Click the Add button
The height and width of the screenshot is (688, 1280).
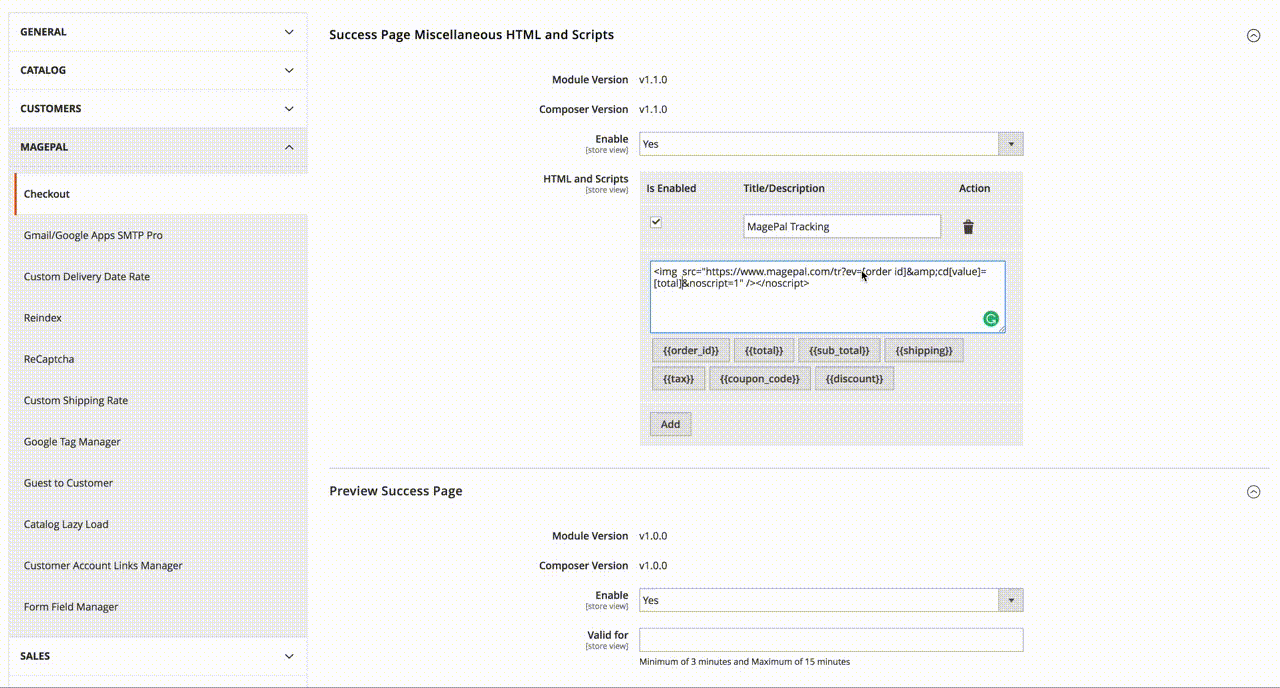(x=671, y=424)
